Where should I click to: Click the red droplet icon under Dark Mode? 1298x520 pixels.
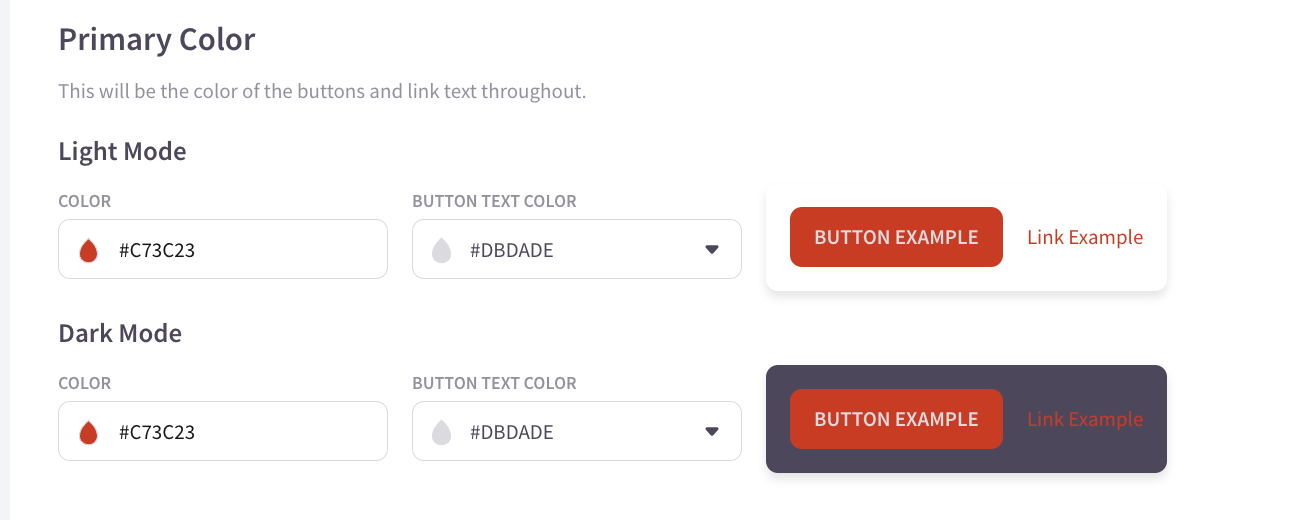(x=88, y=432)
